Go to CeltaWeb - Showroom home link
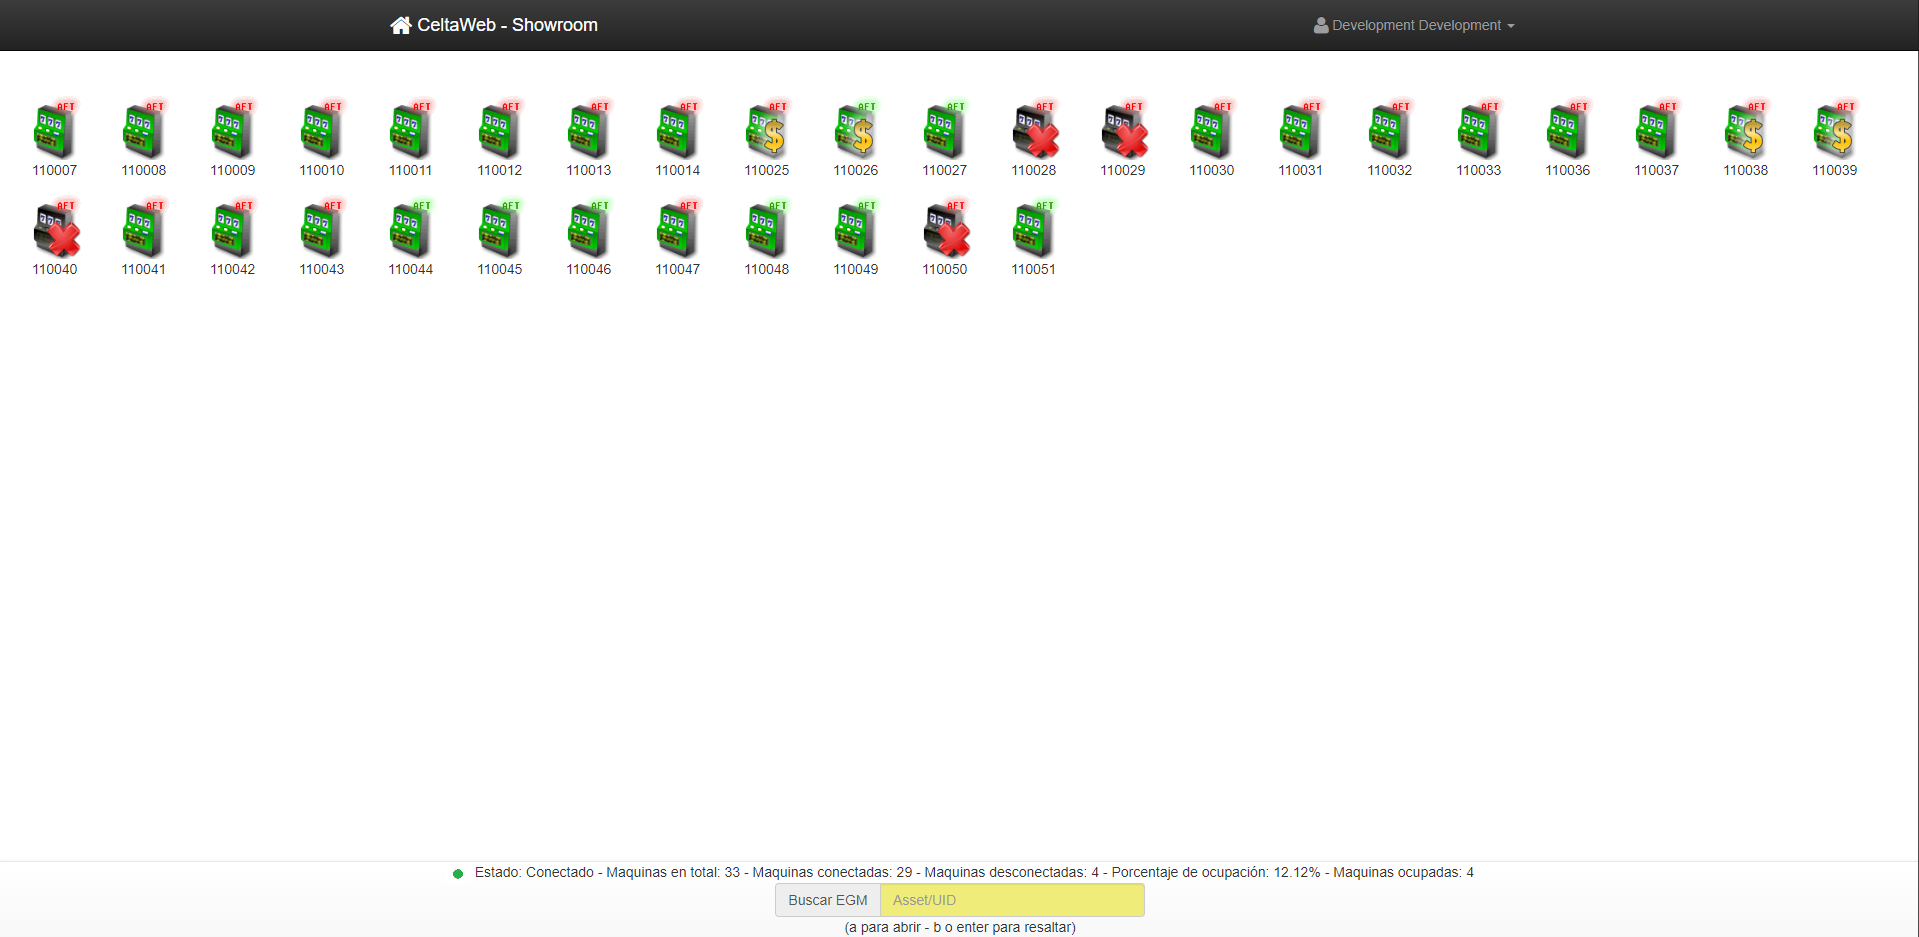Viewport: 1919px width, 937px height. point(494,25)
